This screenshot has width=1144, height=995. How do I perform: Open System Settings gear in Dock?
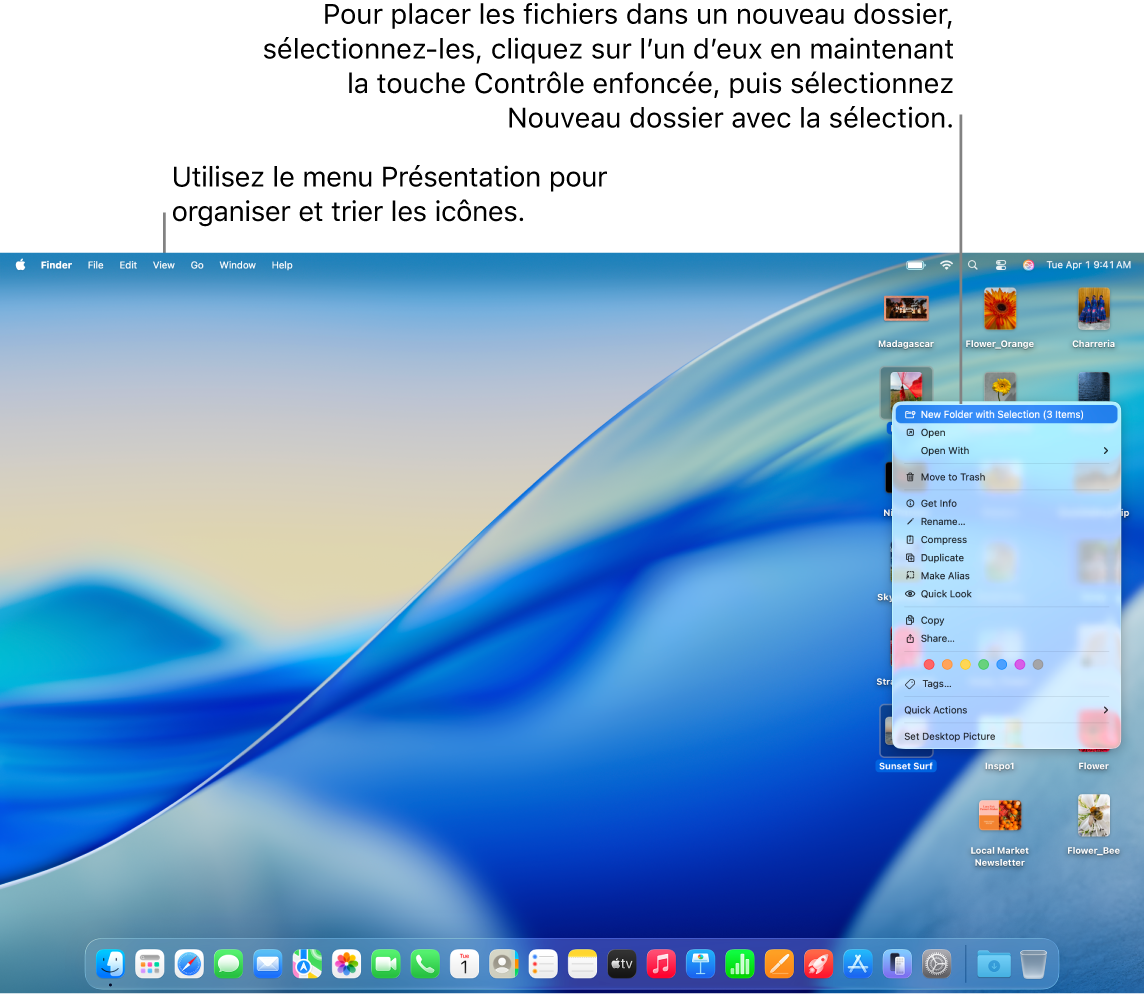point(936,964)
